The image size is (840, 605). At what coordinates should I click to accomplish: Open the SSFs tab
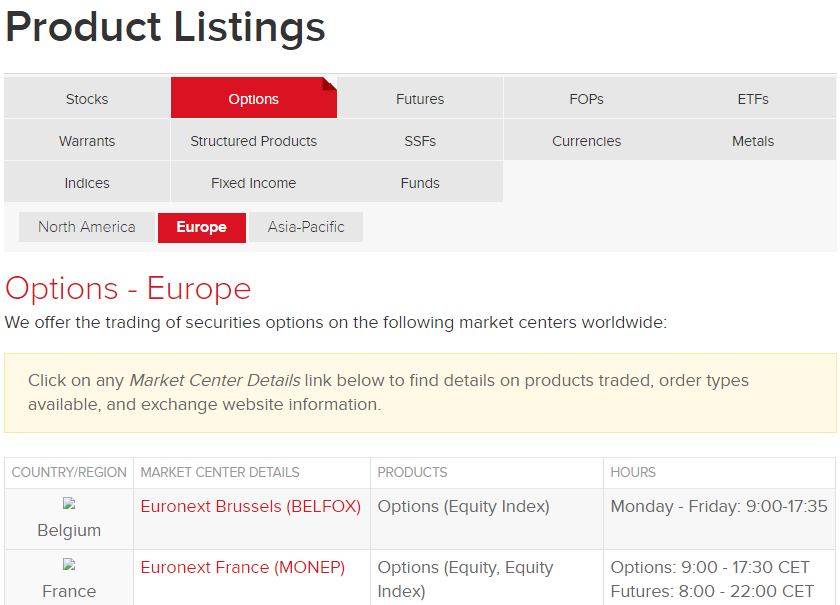(420, 140)
